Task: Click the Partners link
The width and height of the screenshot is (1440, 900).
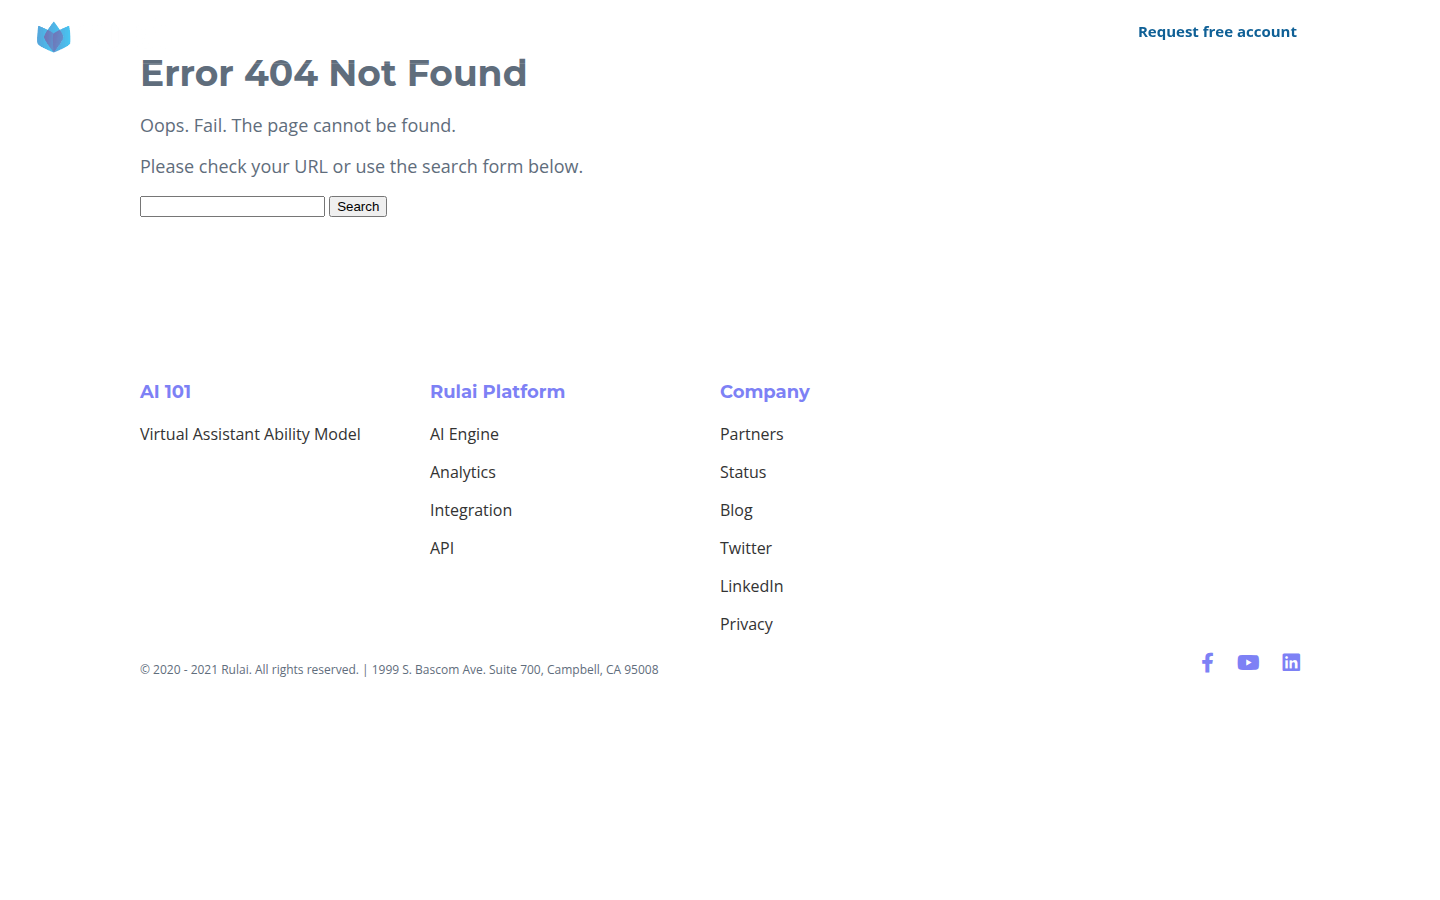Action: pyautogui.click(x=752, y=434)
